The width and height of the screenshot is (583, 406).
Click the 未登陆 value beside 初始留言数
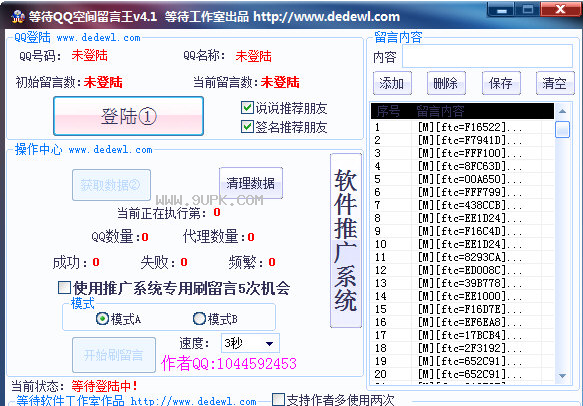[x=103, y=82]
